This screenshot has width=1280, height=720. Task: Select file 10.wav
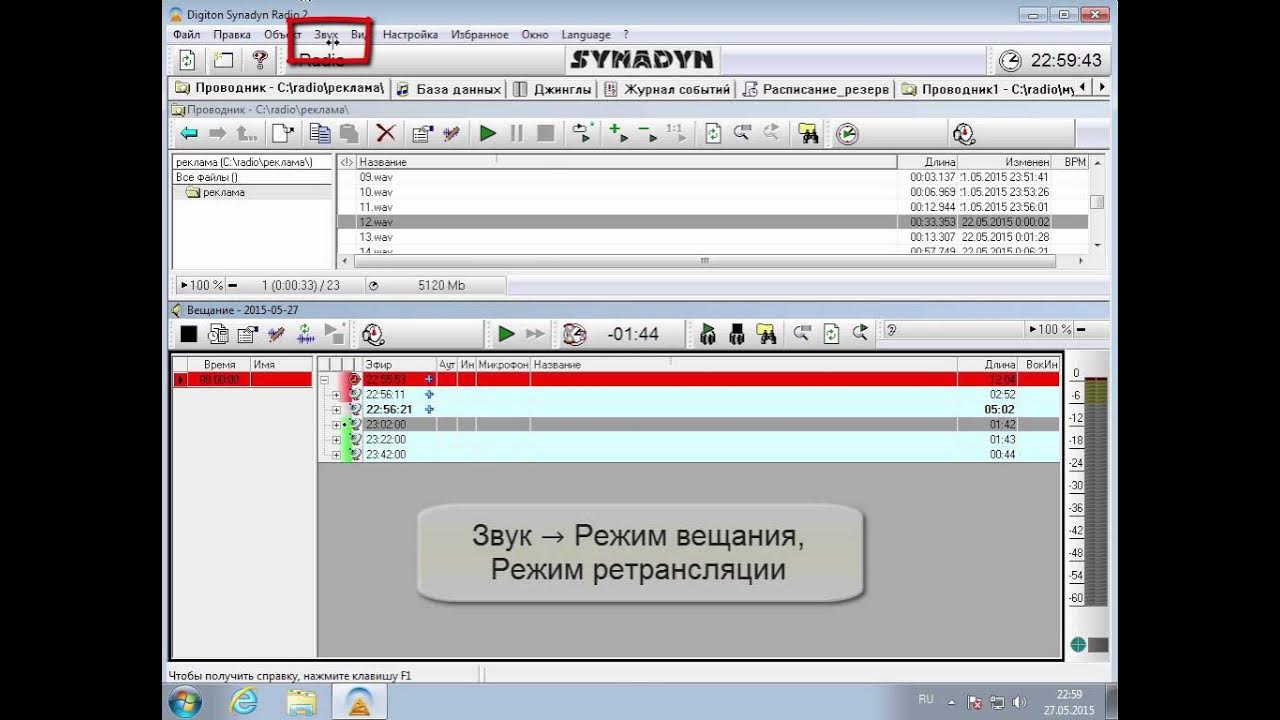(376, 192)
